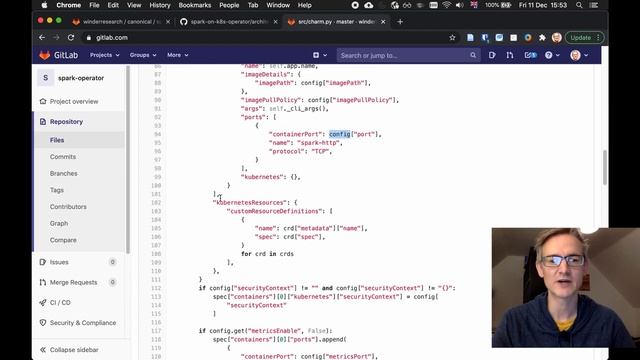Viewport: 640px width, 360px height.
Task: Open the Help question mark dropdown
Action: (552, 55)
